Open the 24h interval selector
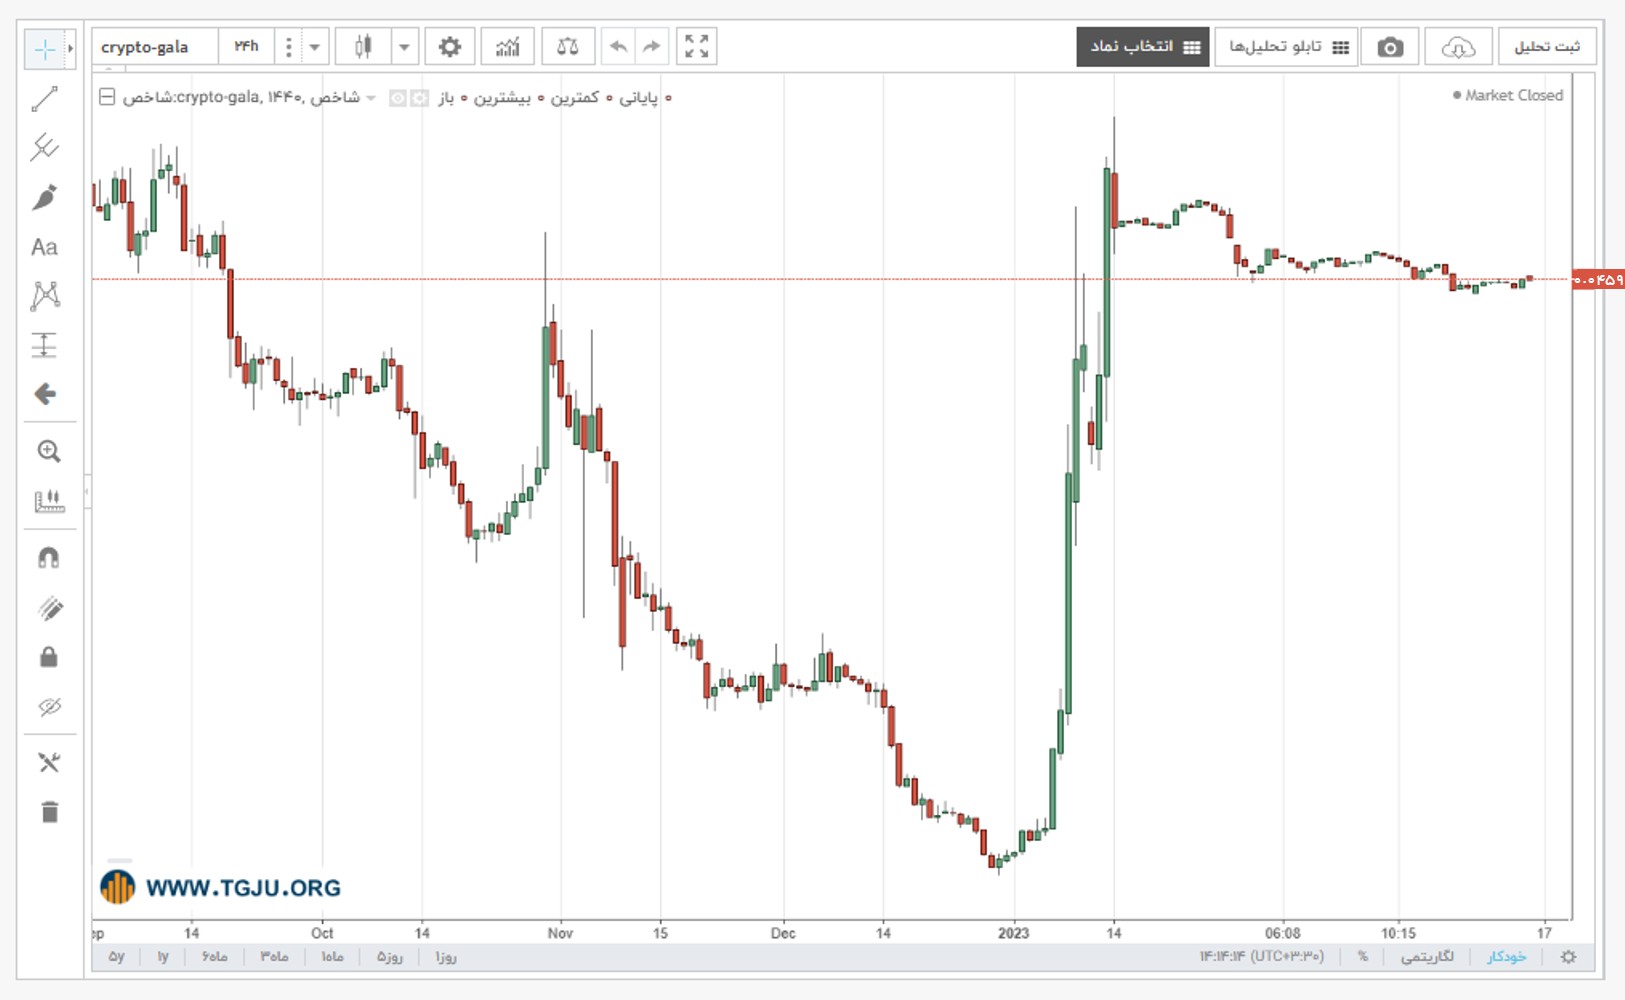1625x1000 pixels. [x=246, y=47]
